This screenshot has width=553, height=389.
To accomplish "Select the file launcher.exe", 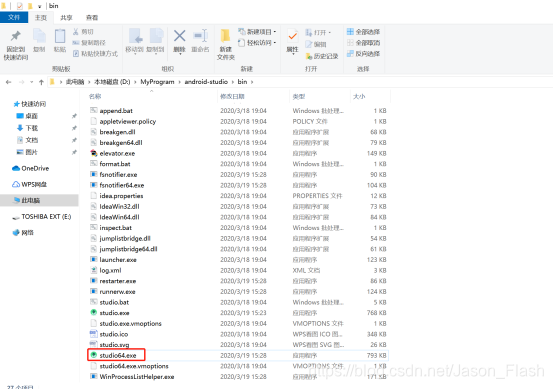I will point(118,260).
